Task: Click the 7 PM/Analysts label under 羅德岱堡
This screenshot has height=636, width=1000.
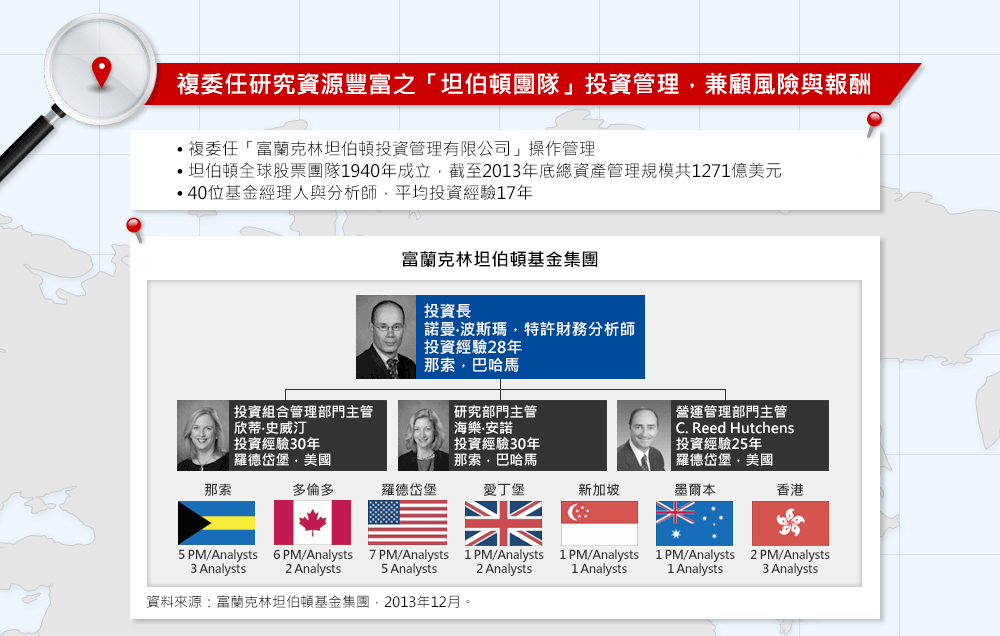Action: [x=408, y=555]
